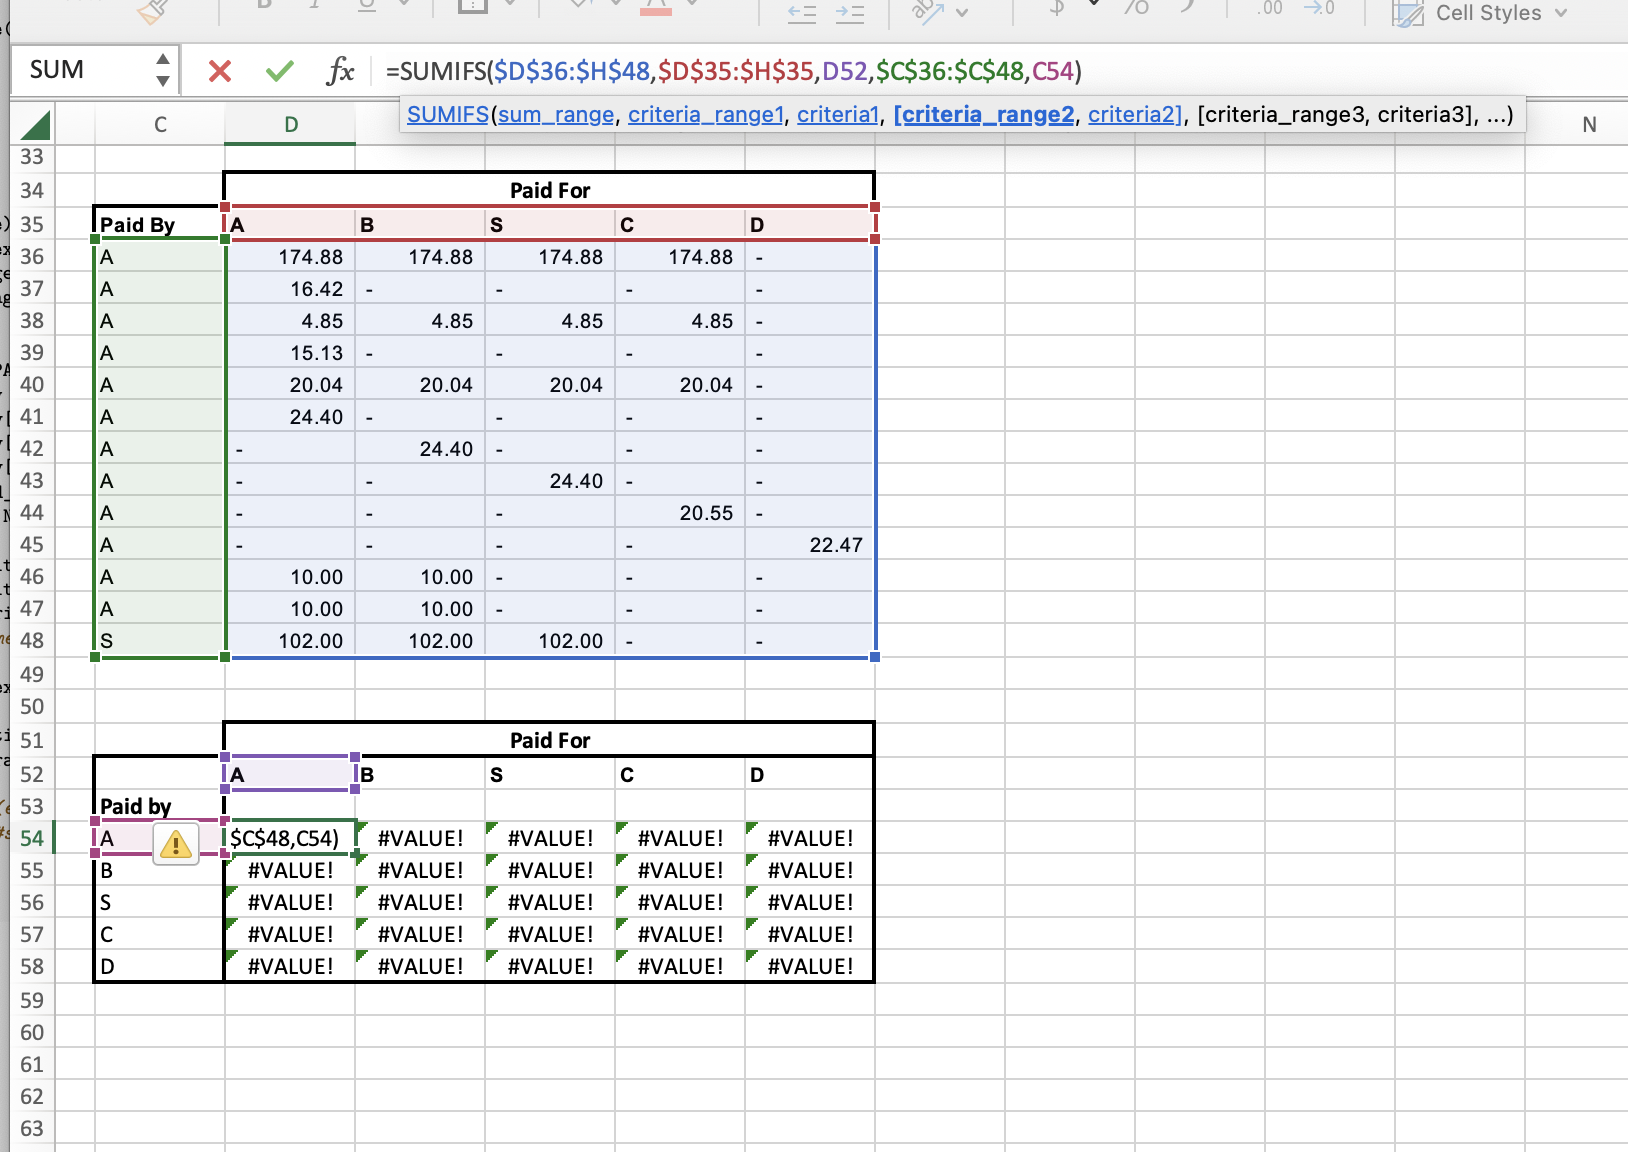Click the 22.47 cell in row 45
Screen dimensions: 1628x1152
point(810,545)
